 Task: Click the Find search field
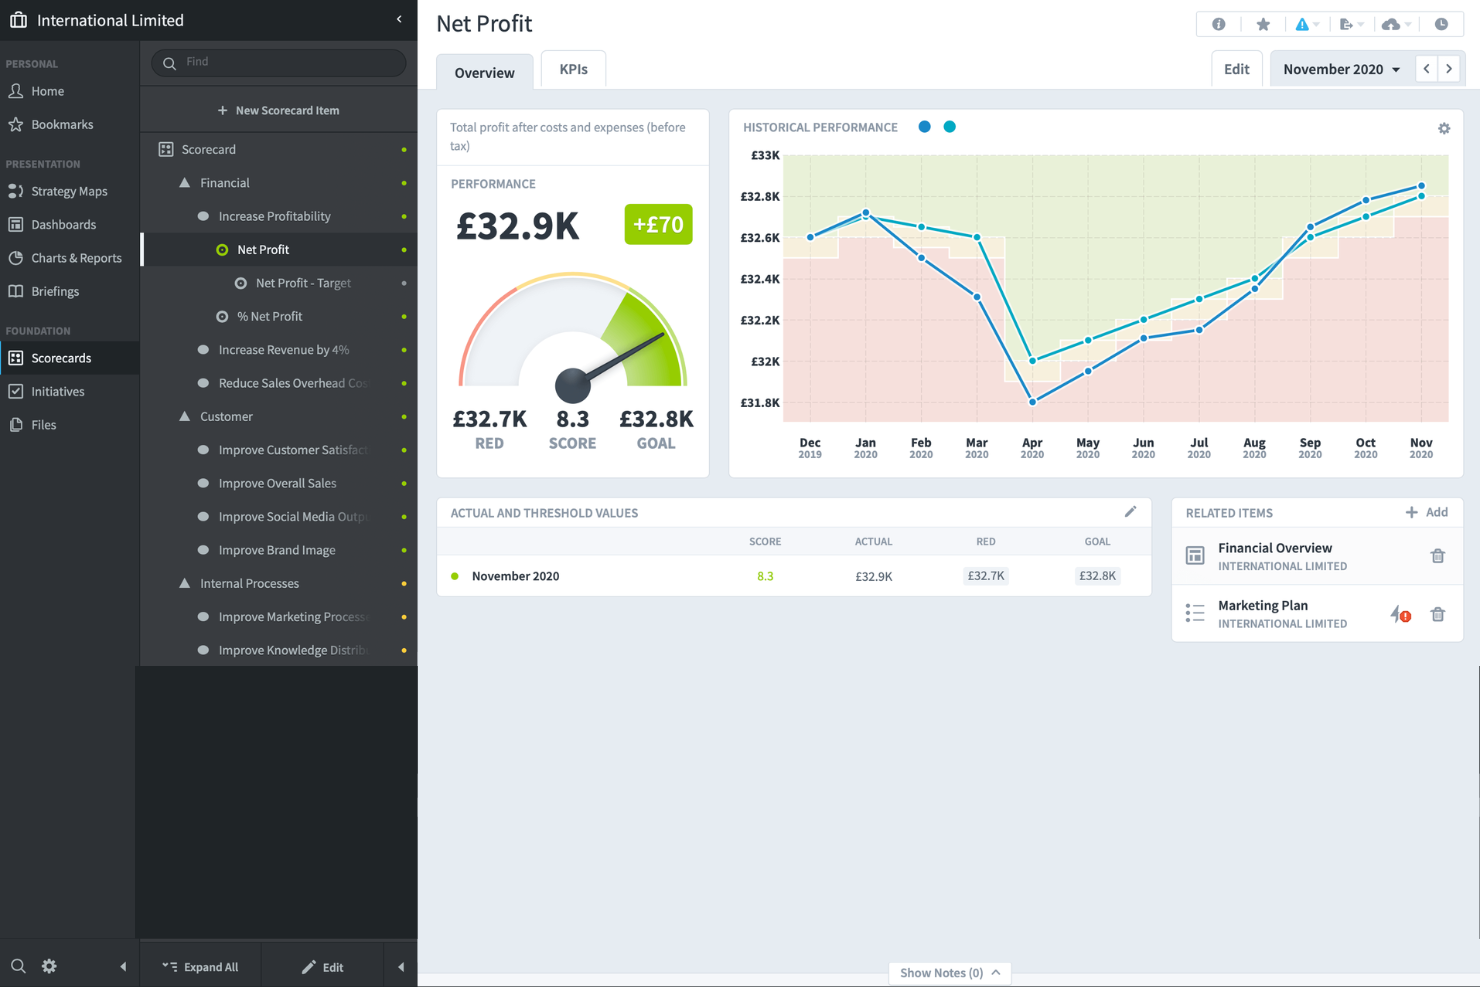(278, 62)
